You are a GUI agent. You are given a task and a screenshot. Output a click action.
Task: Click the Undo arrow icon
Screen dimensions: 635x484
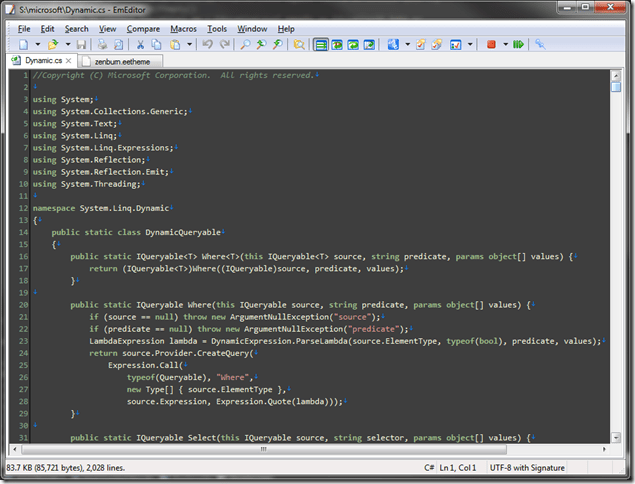tap(207, 45)
